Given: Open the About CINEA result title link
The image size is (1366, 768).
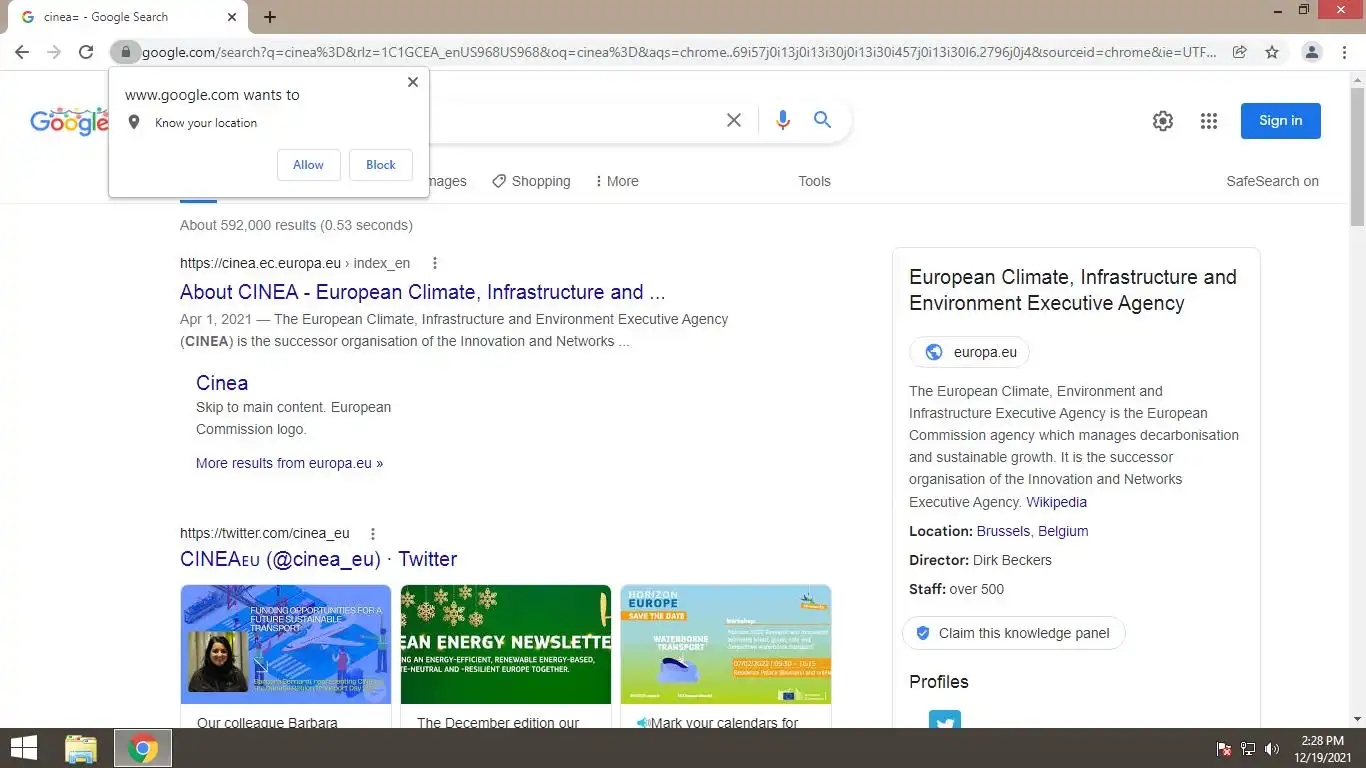Looking at the screenshot, I should pyautogui.click(x=422, y=292).
